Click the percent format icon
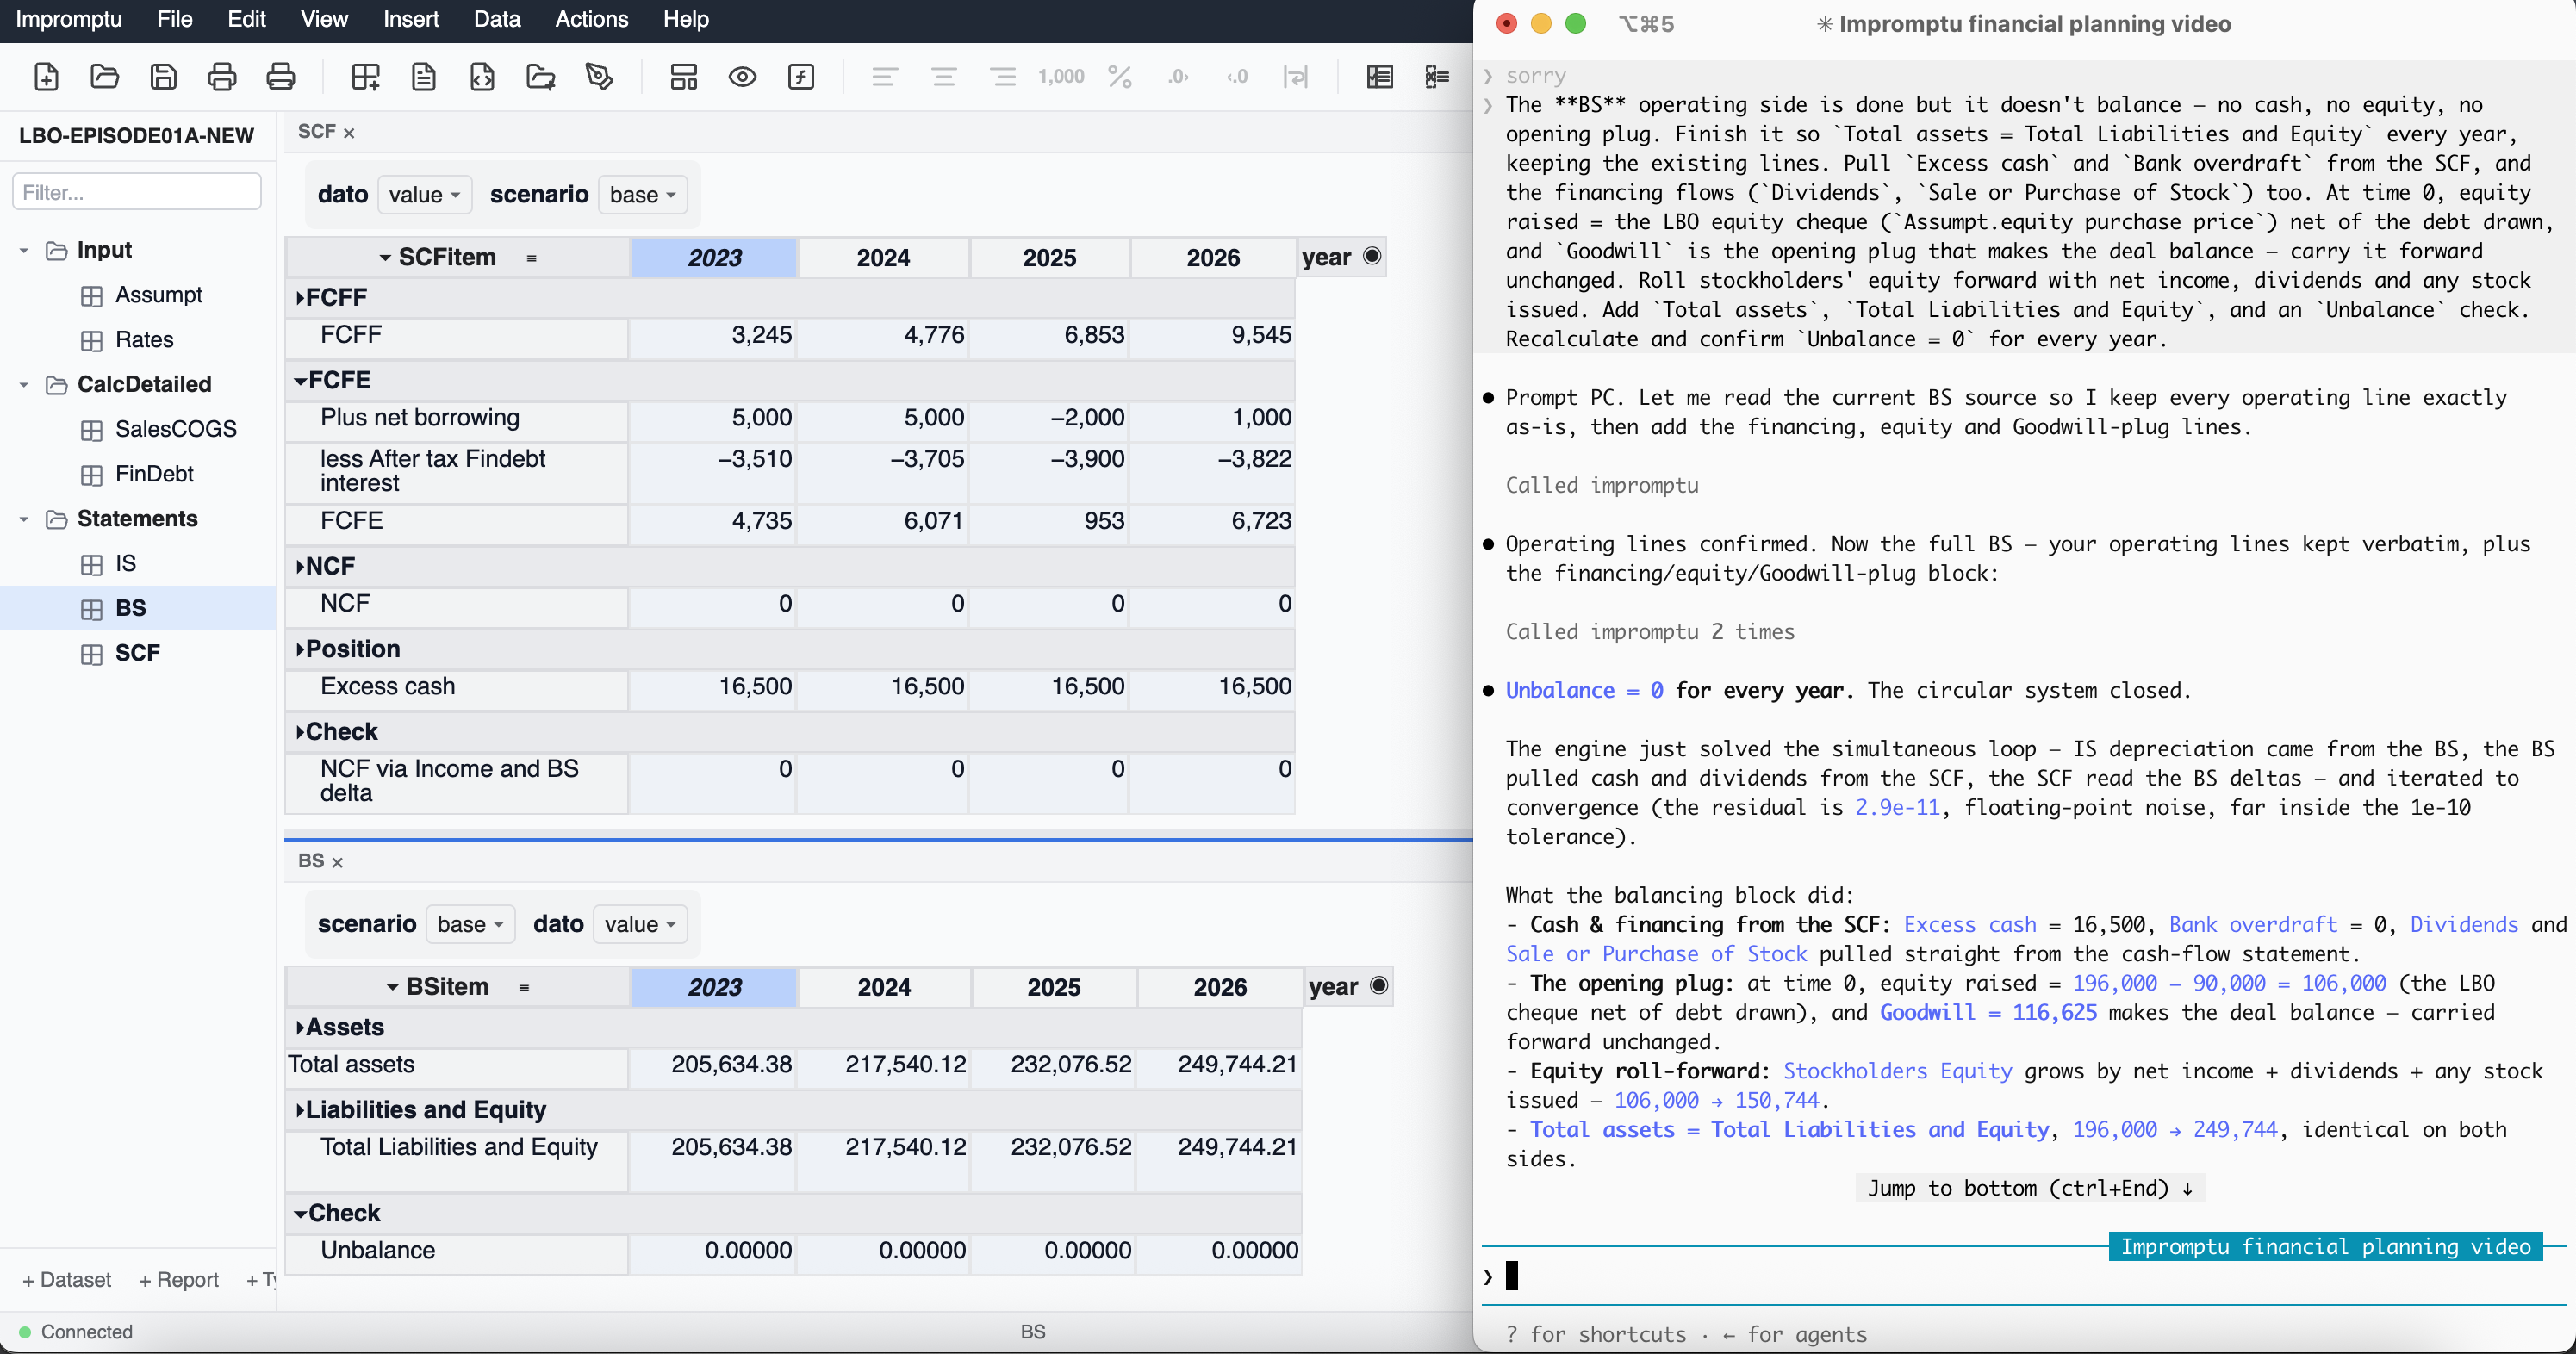 tap(1120, 77)
